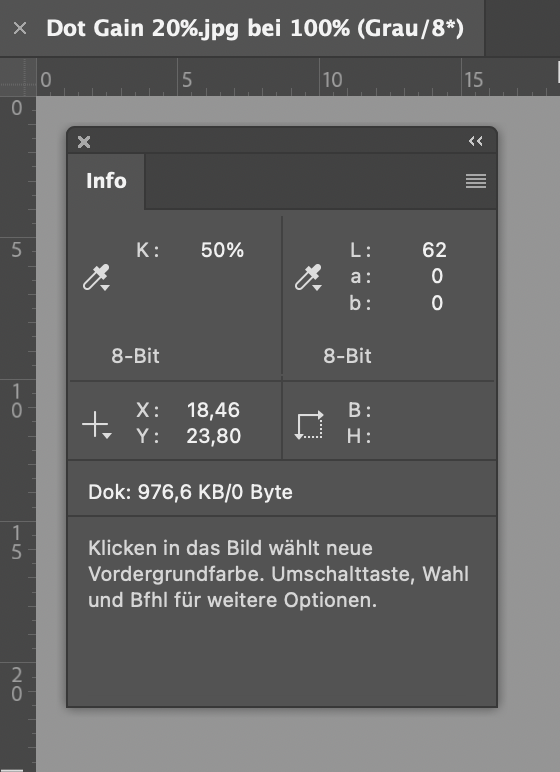Close the Dot Gain 20%.jpg document tab
Viewport: 560px width, 772px height.
pos(20,29)
